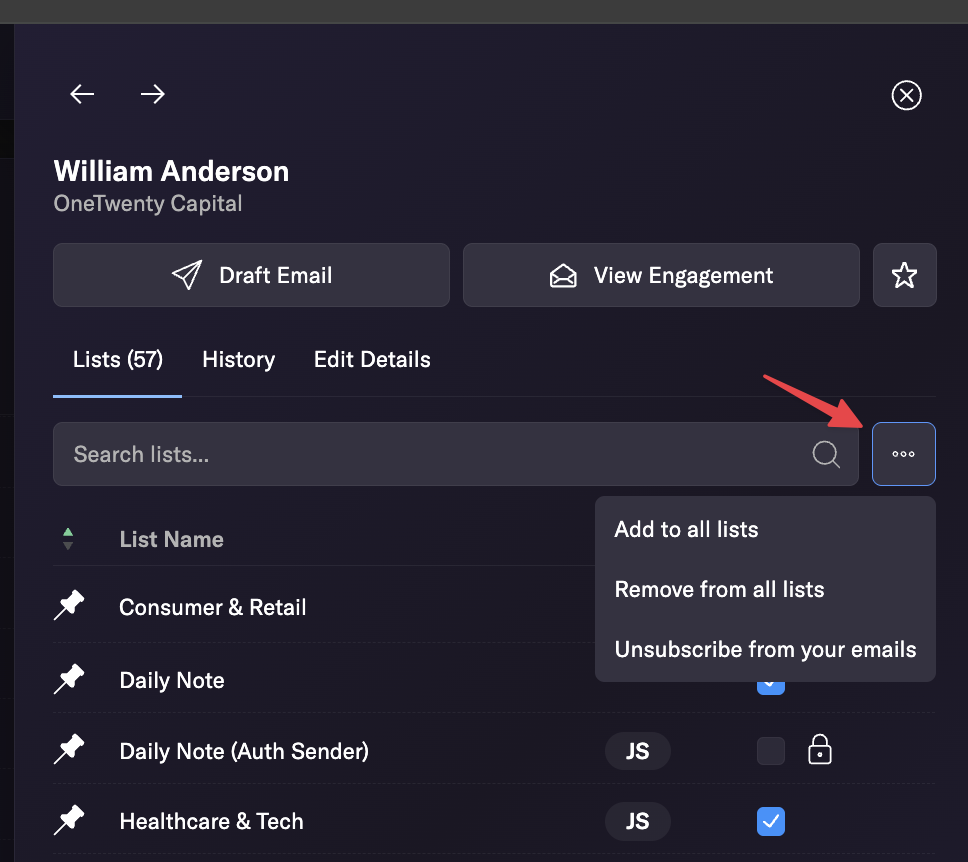Go to previous contact with back arrow

82,94
